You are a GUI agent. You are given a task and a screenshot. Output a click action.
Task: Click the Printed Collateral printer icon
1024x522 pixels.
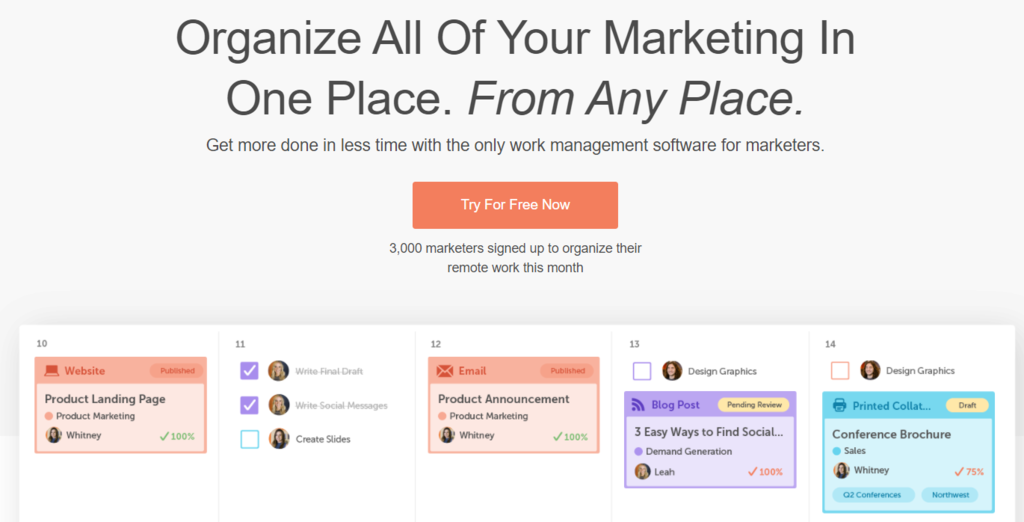839,406
